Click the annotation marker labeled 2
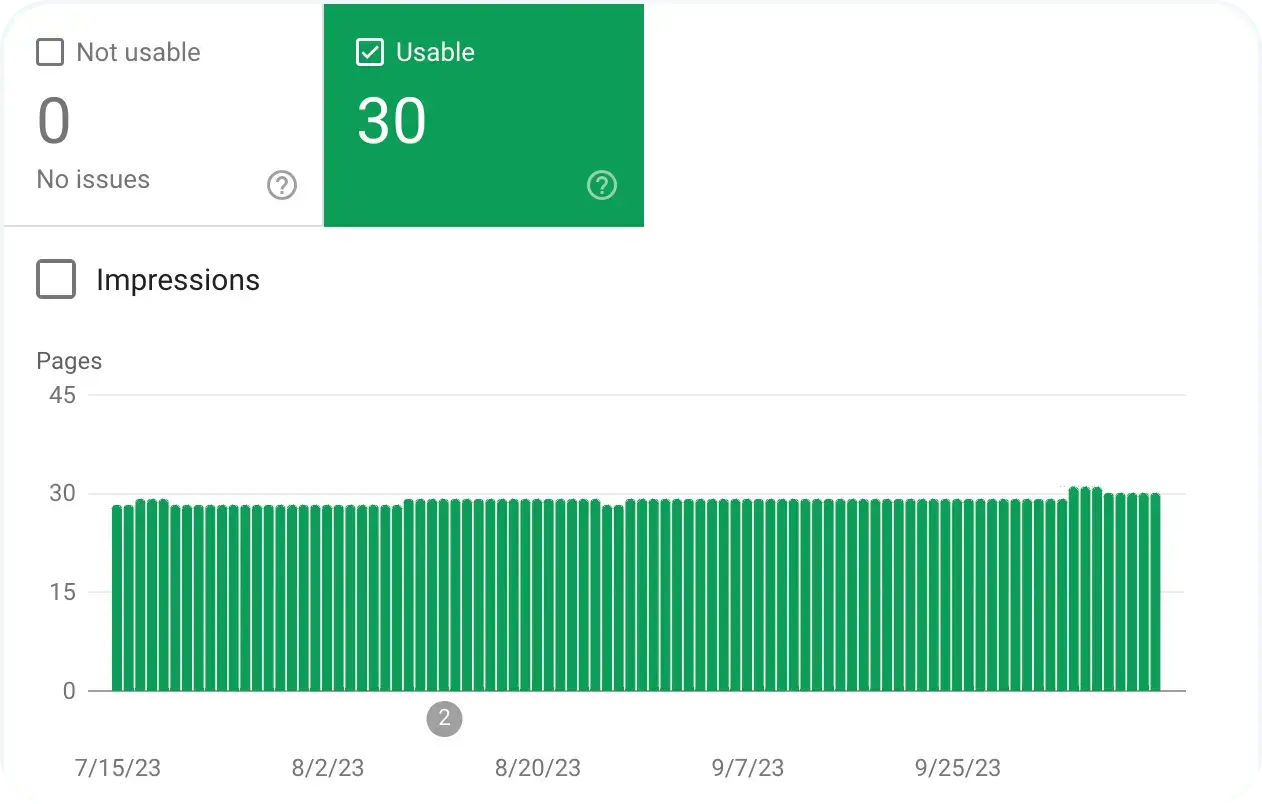 click(445, 718)
